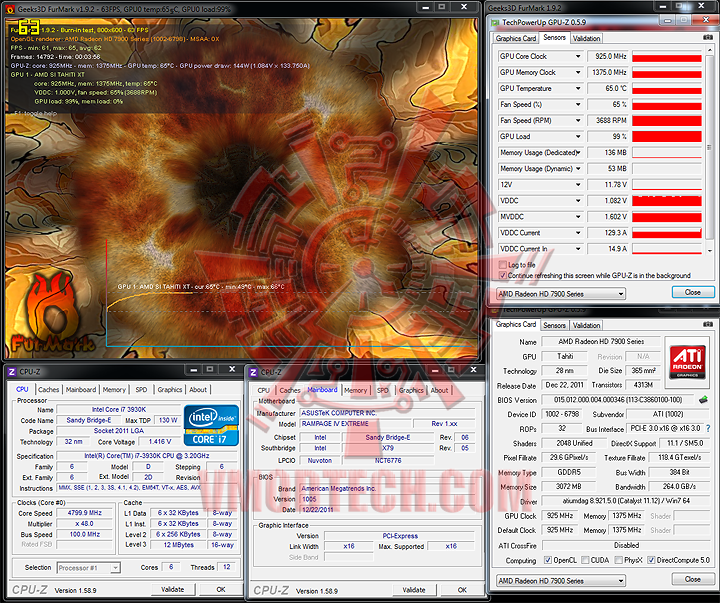The height and width of the screenshot is (603, 720).
Task: Click OK button in Mainboard CPU-Z window
Action: pyautogui.click(x=462, y=590)
